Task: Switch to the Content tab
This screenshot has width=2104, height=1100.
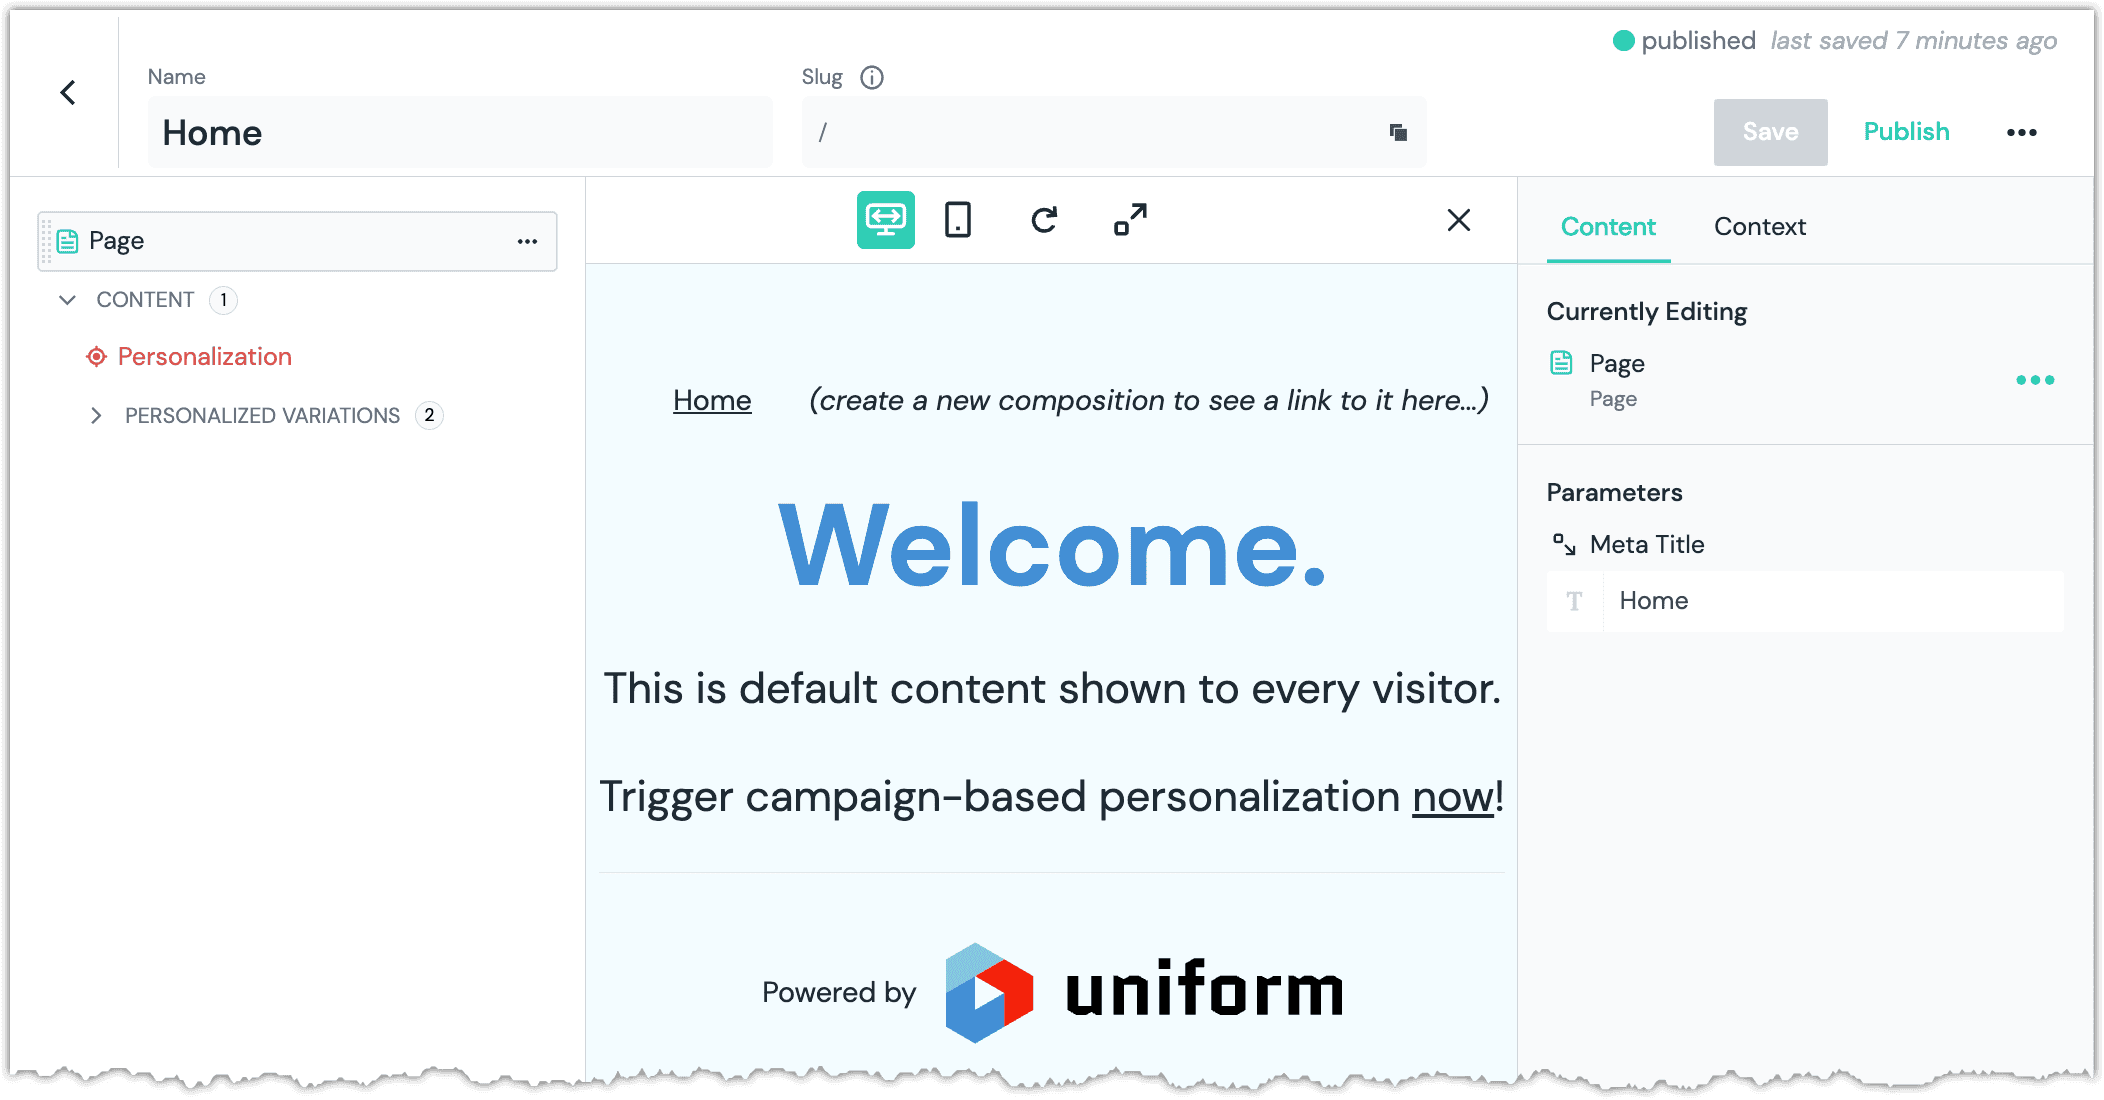Action: pyautogui.click(x=1607, y=227)
